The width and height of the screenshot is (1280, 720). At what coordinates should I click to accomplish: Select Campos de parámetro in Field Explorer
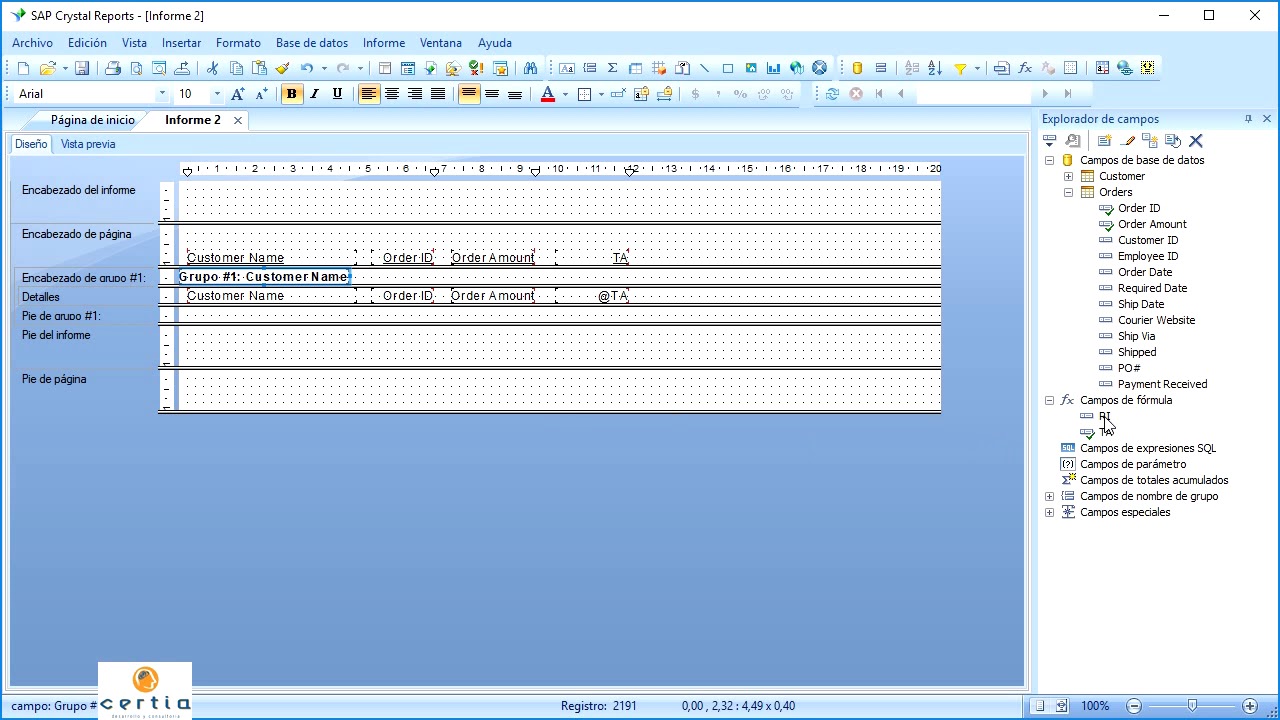tap(1133, 464)
